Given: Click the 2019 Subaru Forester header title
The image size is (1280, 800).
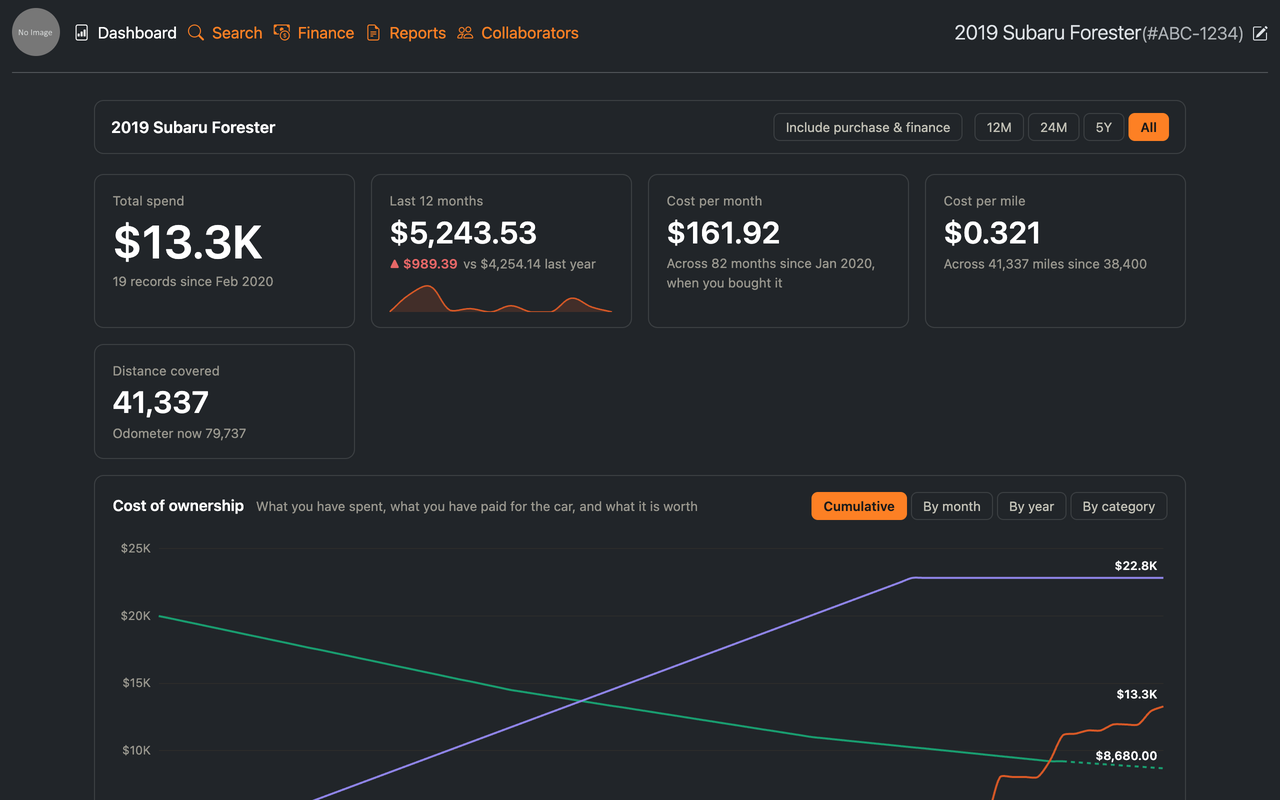Looking at the screenshot, I should coord(193,127).
